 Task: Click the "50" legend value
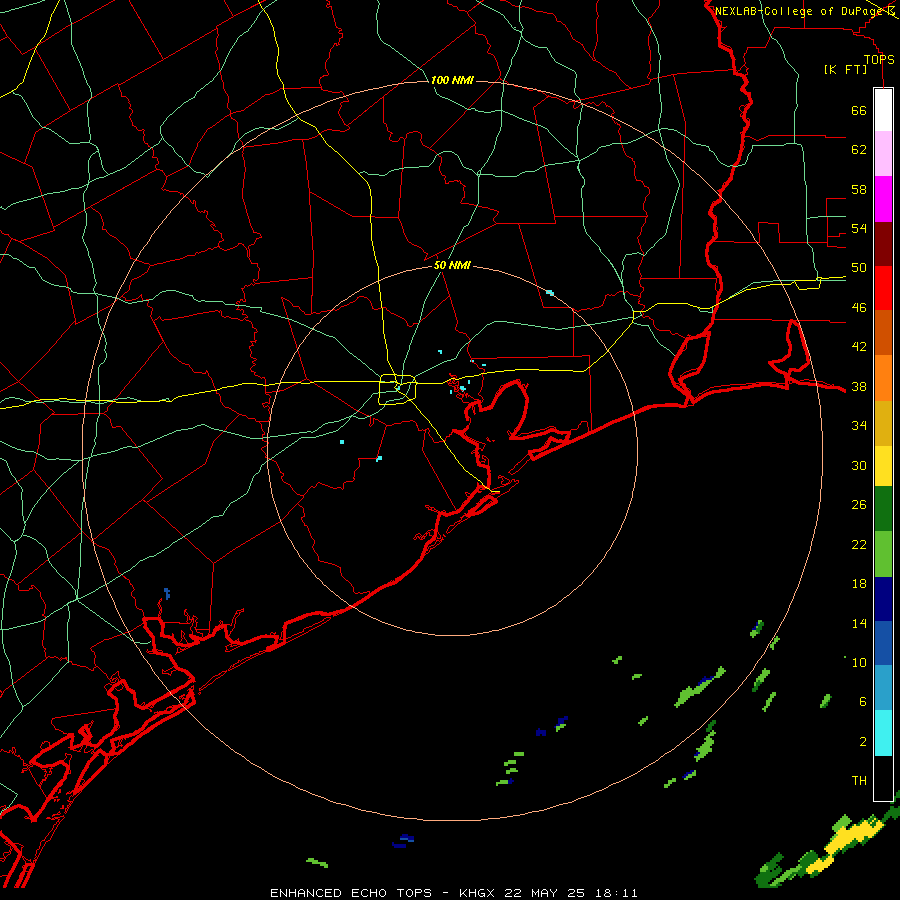tap(859, 267)
